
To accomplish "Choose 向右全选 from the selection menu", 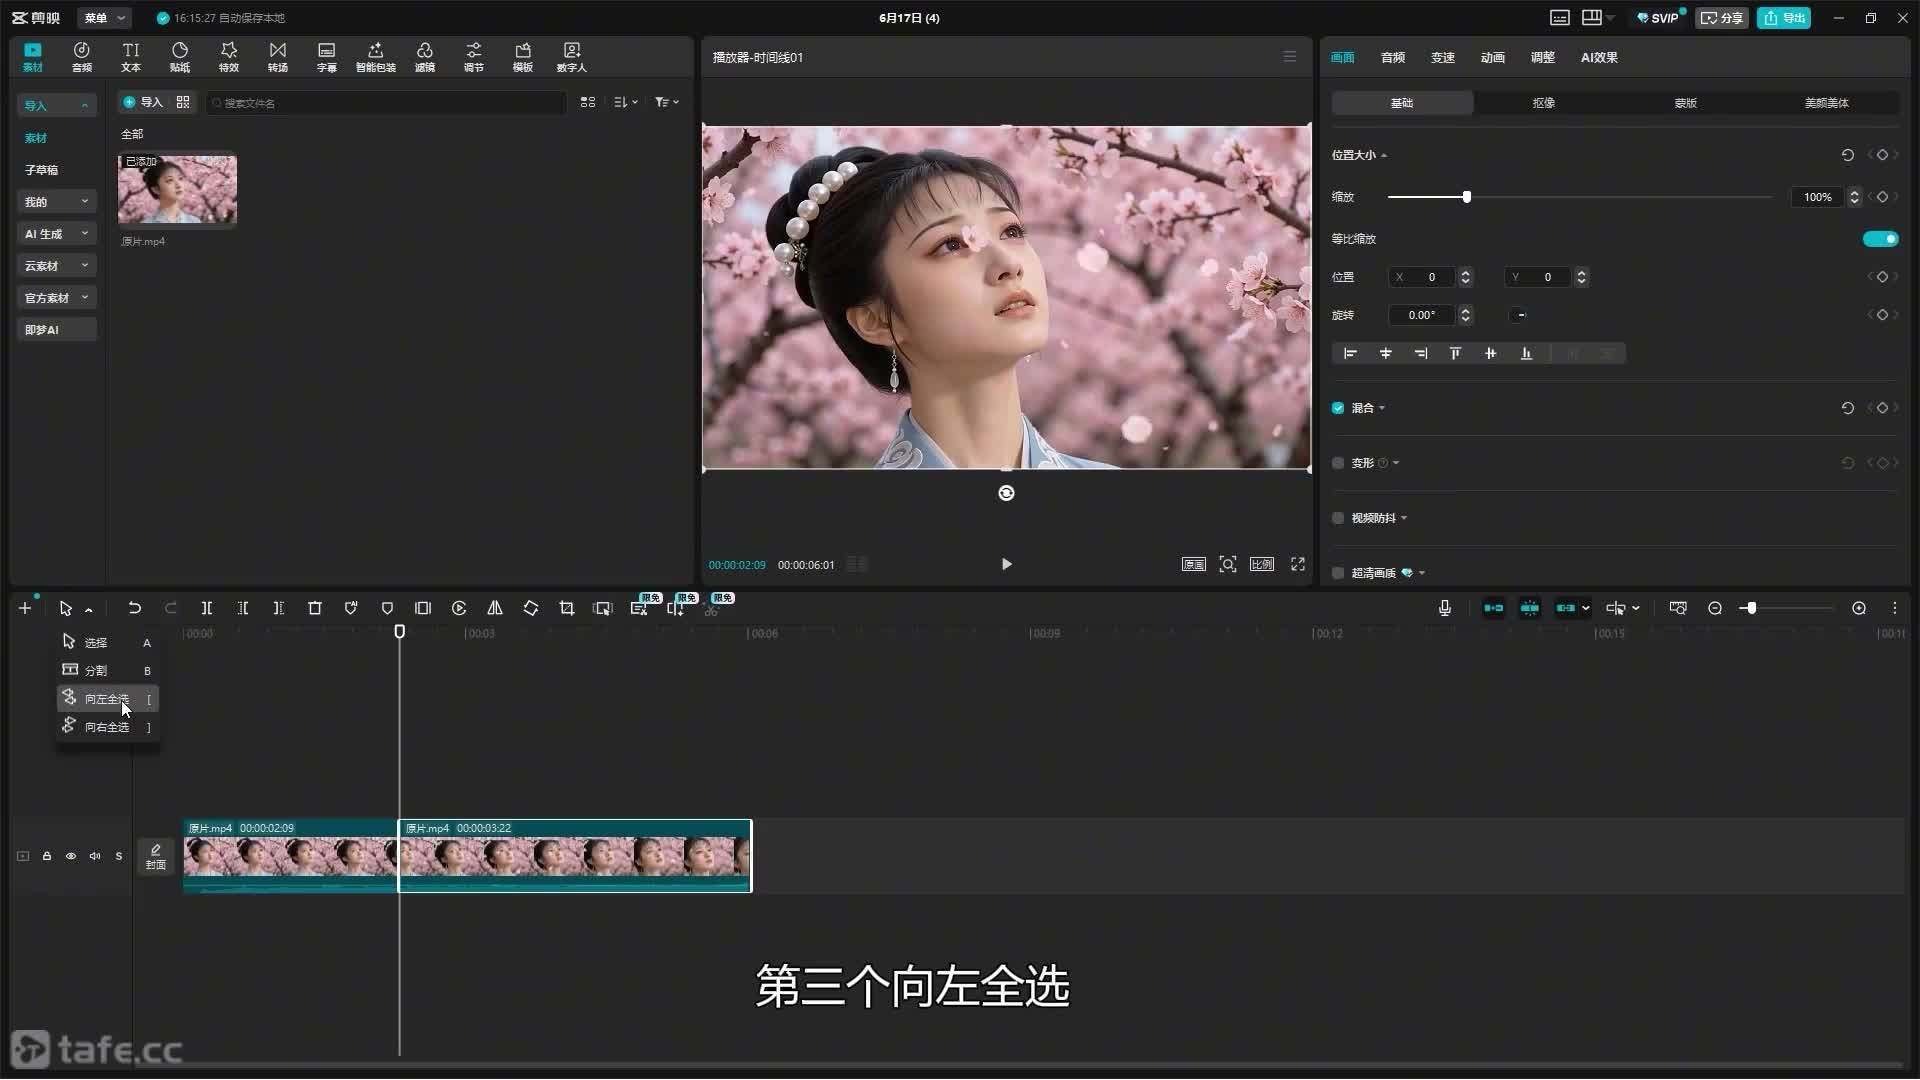I will point(108,727).
